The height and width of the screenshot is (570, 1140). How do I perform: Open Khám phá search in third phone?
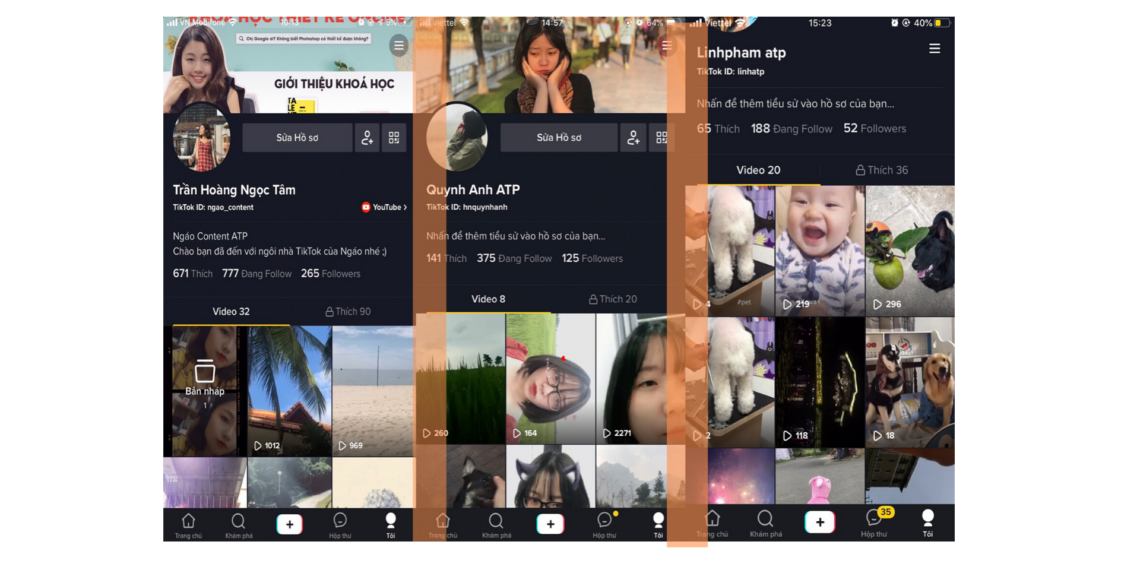click(766, 523)
